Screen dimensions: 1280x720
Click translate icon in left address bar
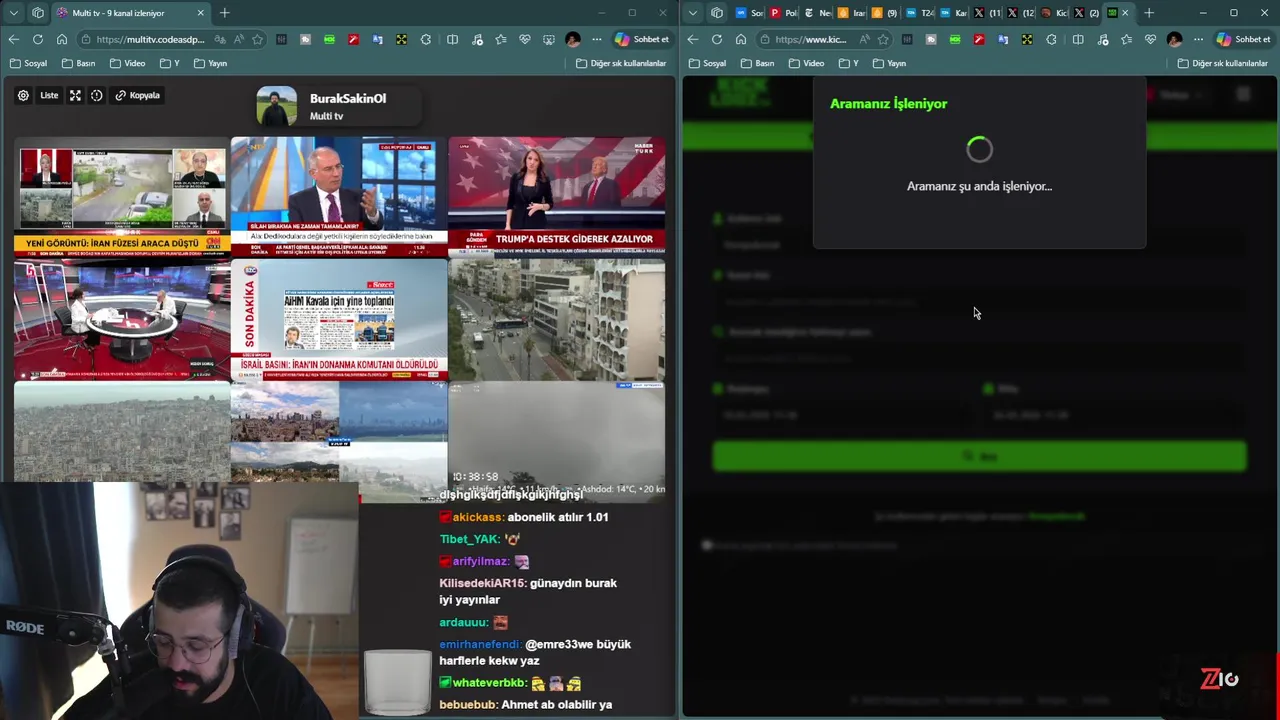click(218, 39)
